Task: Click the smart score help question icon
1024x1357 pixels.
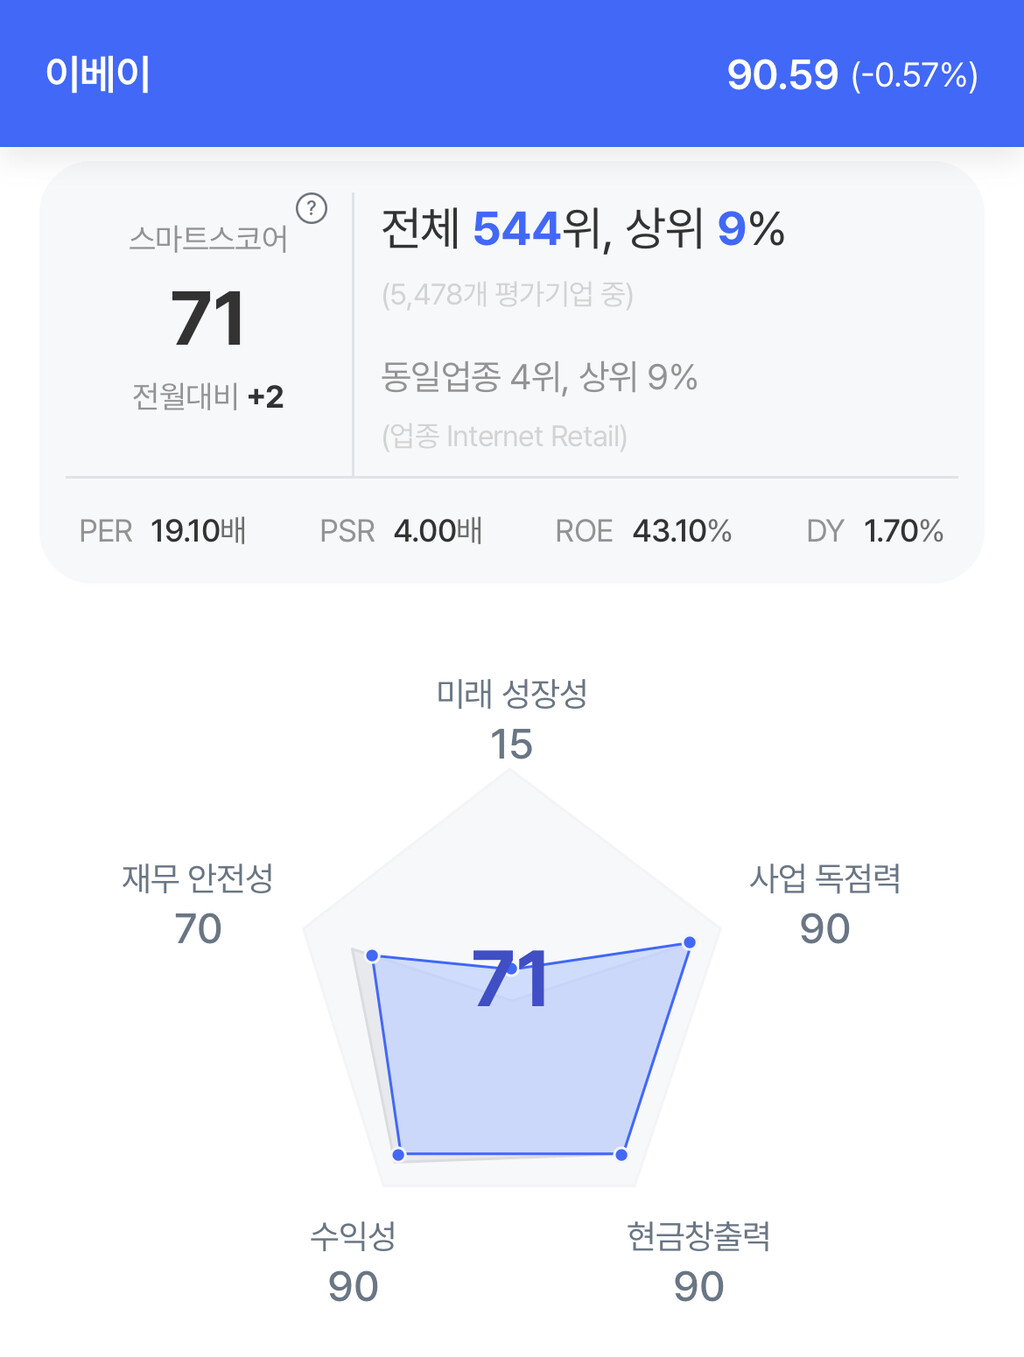Action: coord(312,208)
